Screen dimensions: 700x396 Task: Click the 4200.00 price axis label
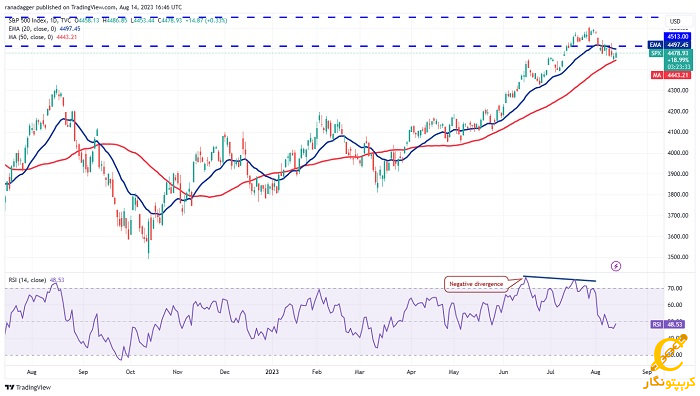click(678, 111)
